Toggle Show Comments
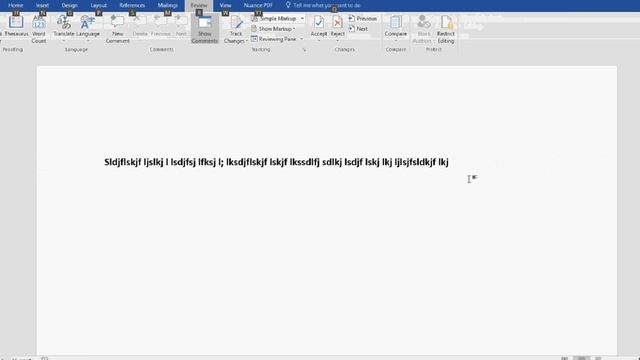This screenshot has height=360, width=640. point(204,29)
